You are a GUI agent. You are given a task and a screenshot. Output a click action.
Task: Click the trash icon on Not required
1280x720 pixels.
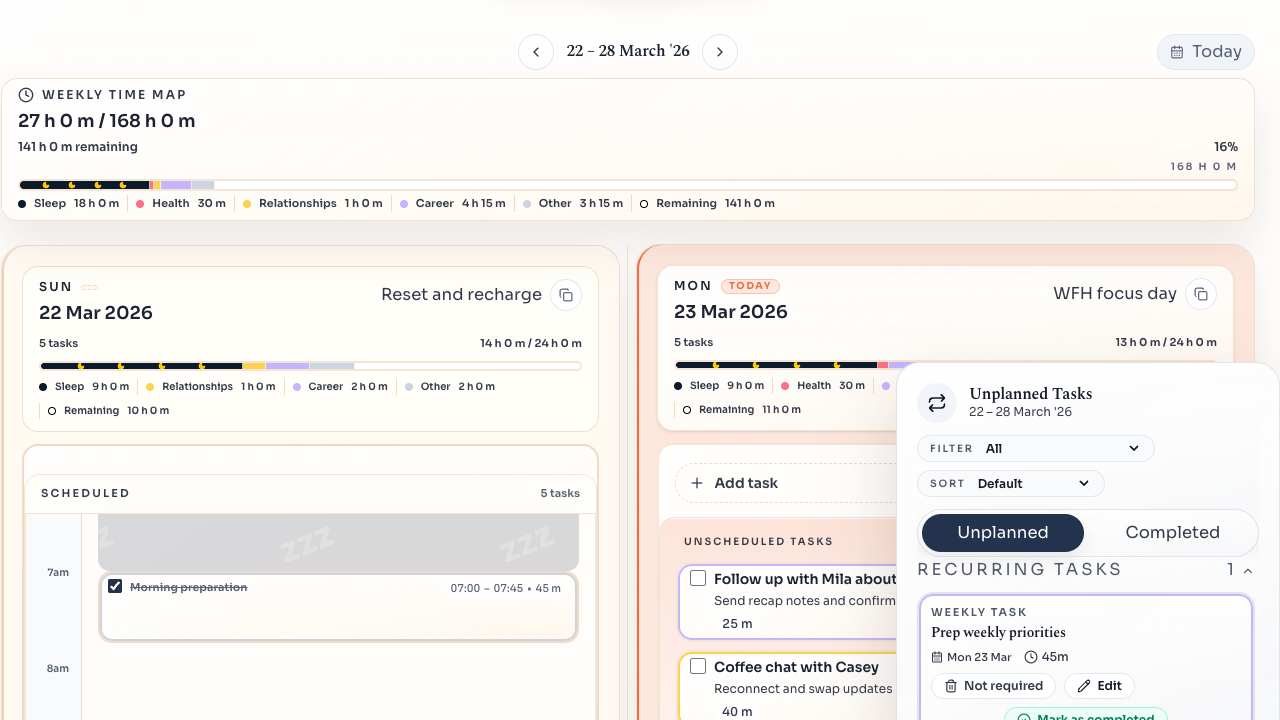(950, 686)
